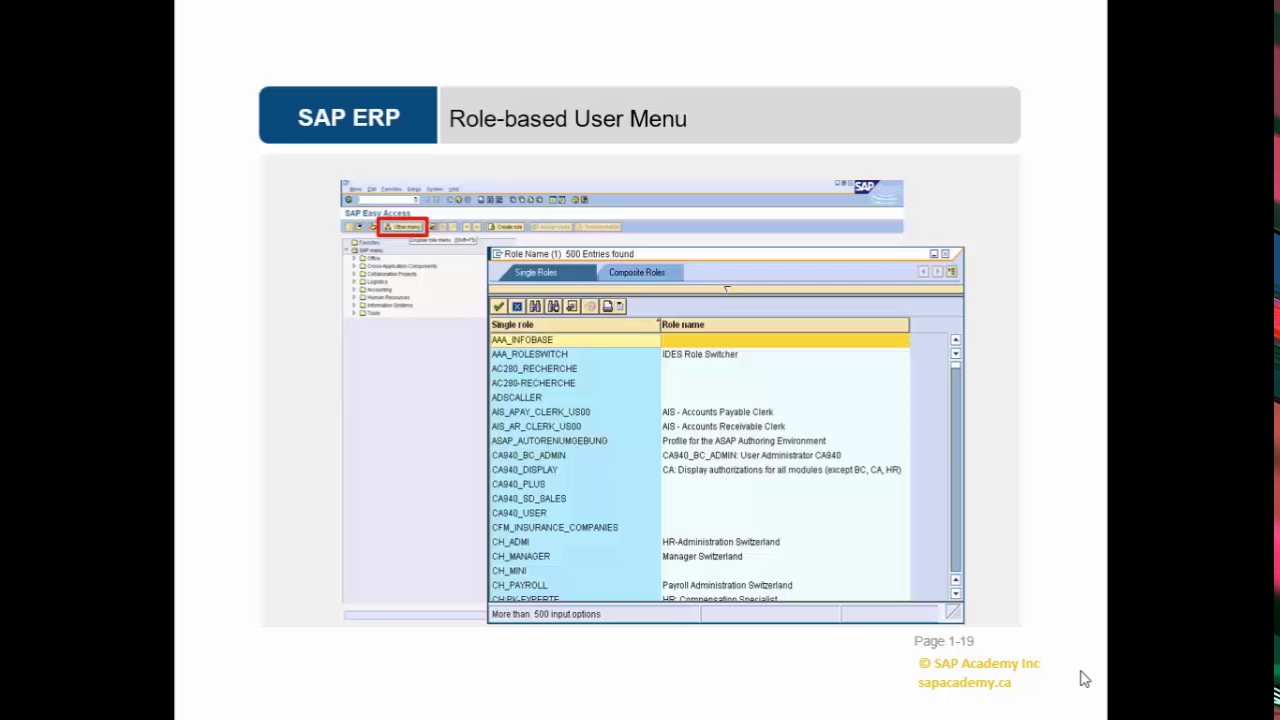Select the CA940_BC_ADMIN role
This screenshot has height=720, width=1280.
coord(699,456)
